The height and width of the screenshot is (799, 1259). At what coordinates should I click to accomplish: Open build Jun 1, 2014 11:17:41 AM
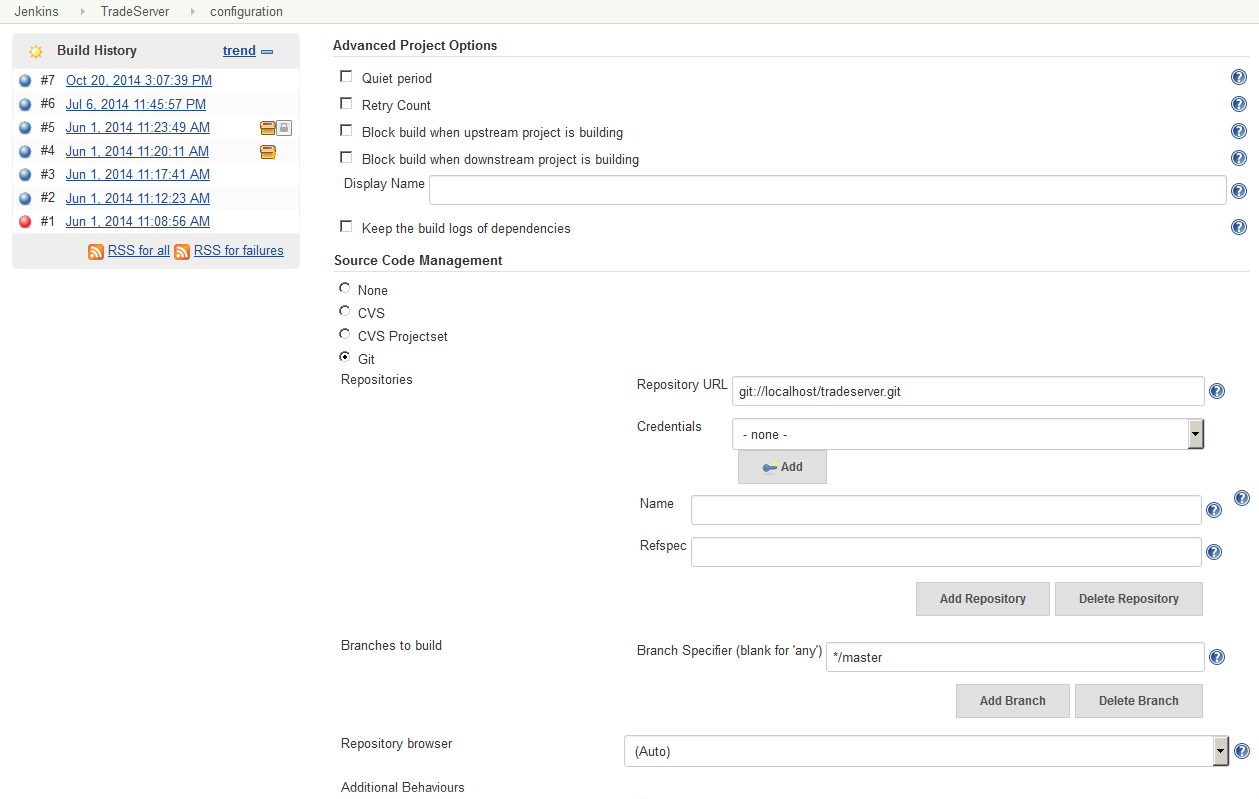click(x=138, y=174)
